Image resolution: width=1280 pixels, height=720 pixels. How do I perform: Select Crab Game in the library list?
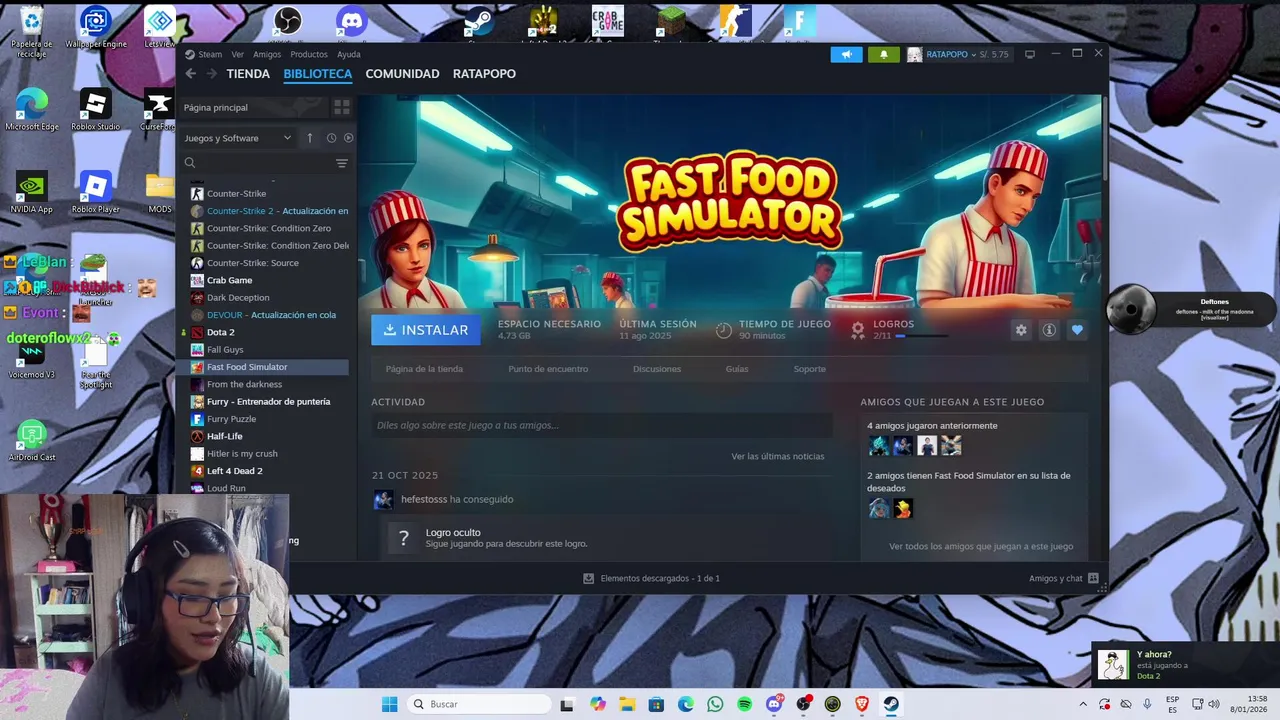point(229,280)
